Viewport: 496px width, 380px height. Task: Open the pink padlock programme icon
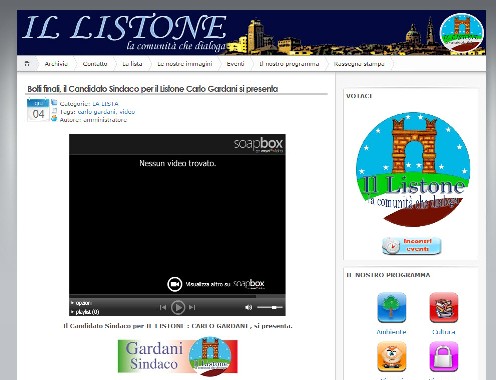[444, 356]
